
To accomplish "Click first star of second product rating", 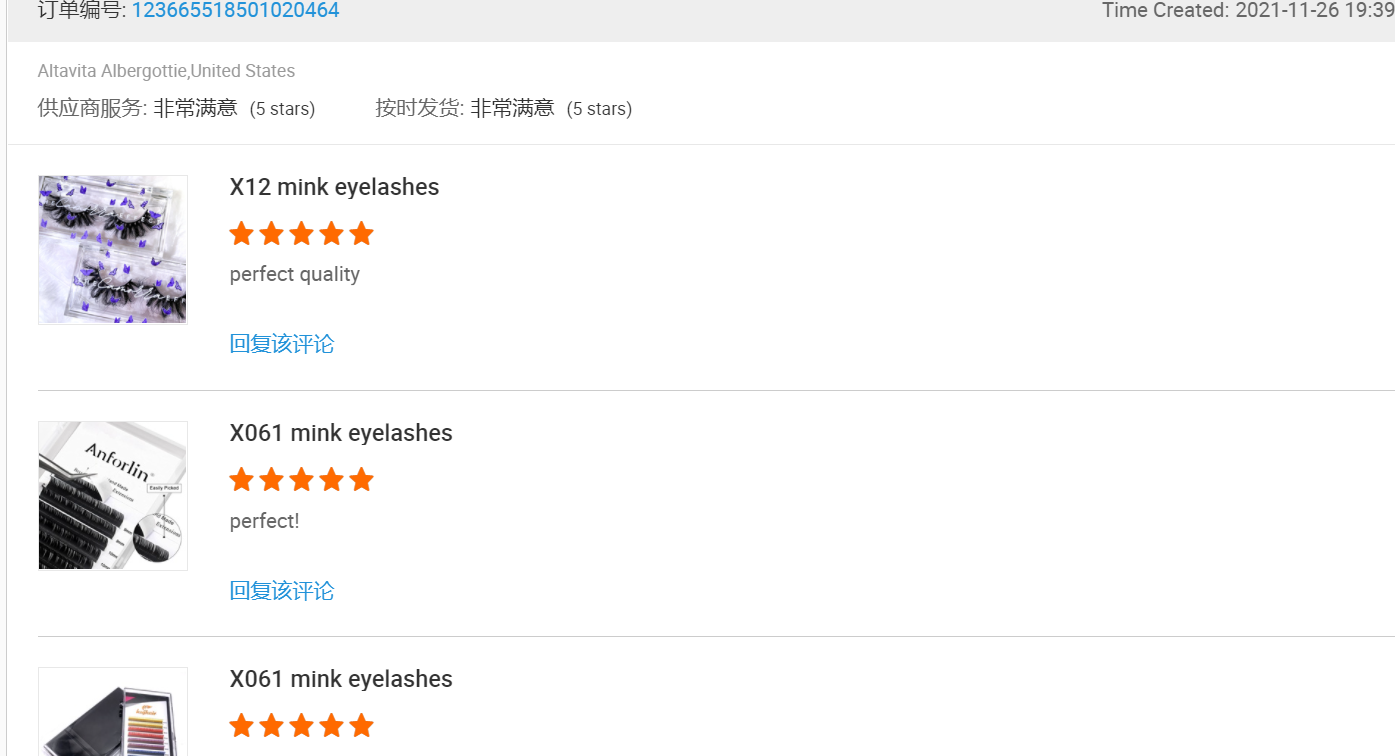I will tap(241, 480).
